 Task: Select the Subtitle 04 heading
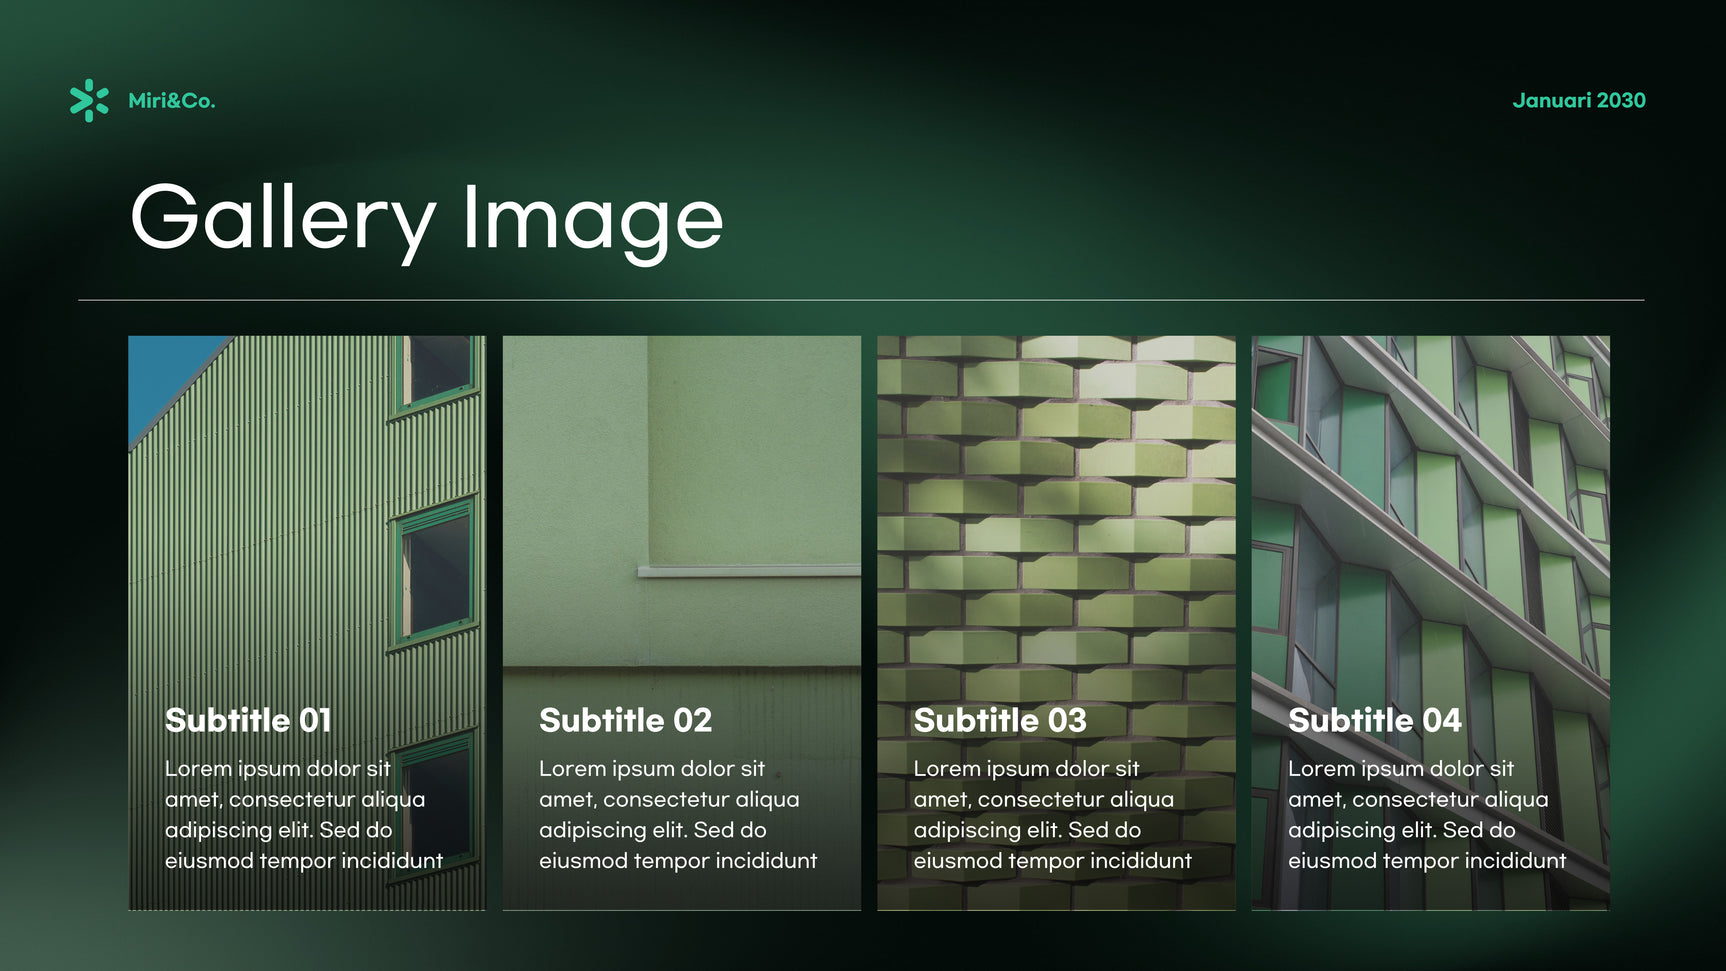click(x=1375, y=720)
